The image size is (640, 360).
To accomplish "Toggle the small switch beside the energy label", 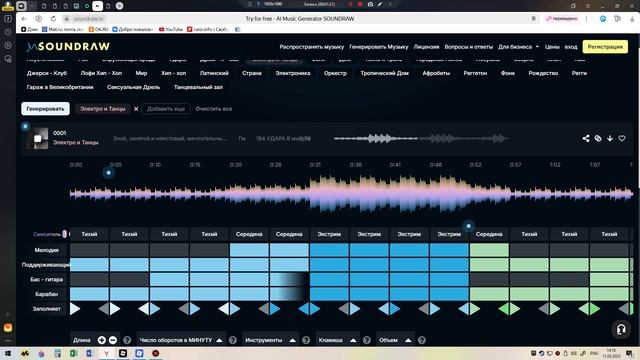I will [64, 234].
